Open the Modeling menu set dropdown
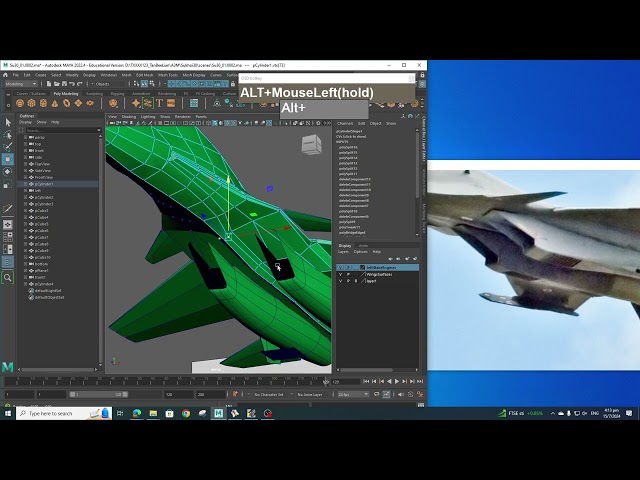The width and height of the screenshot is (640, 480). (x=21, y=84)
